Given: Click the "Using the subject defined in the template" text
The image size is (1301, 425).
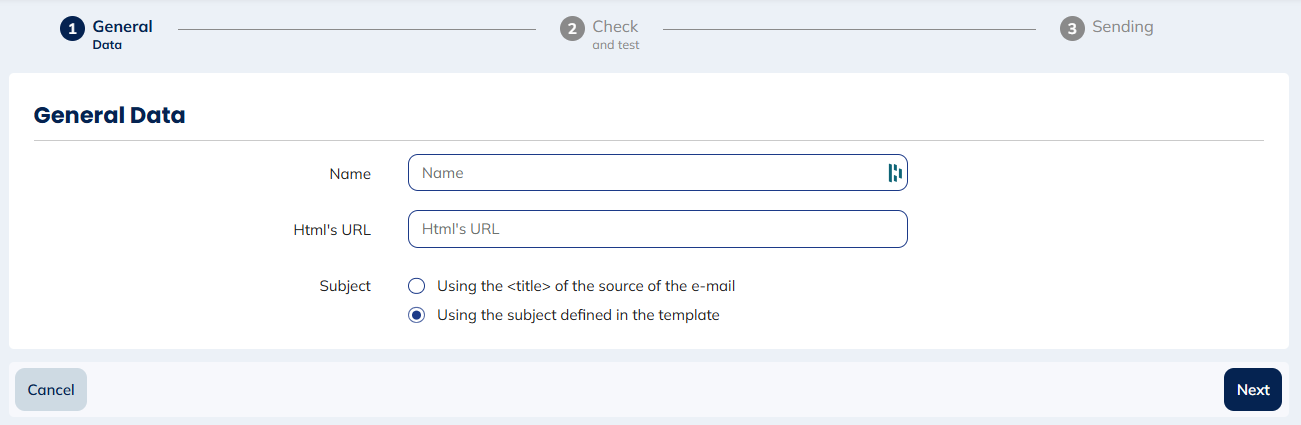Looking at the screenshot, I should (578, 315).
